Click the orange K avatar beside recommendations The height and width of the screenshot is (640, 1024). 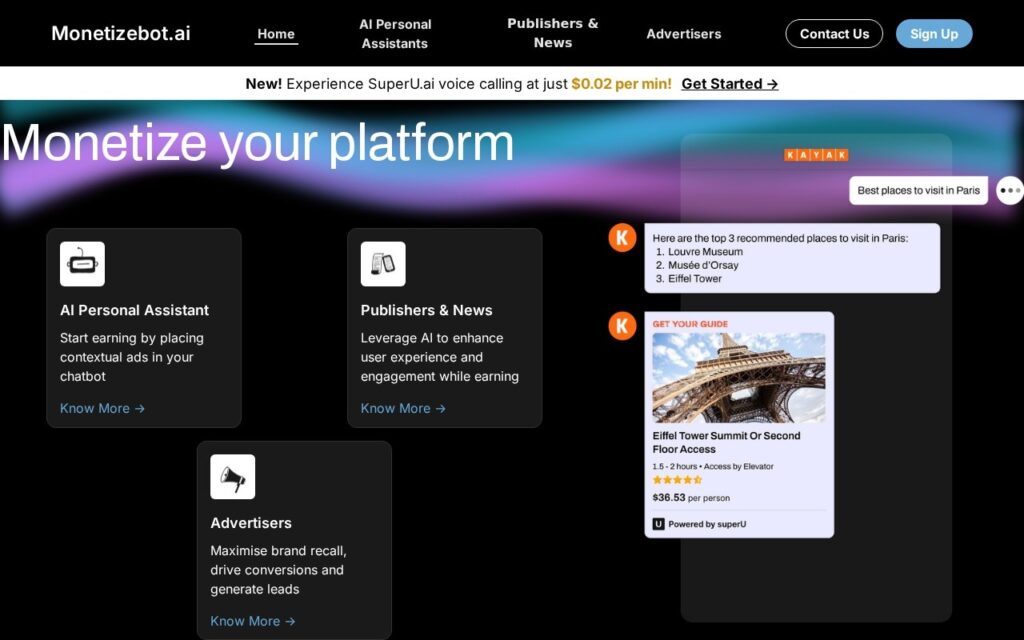tap(622, 237)
